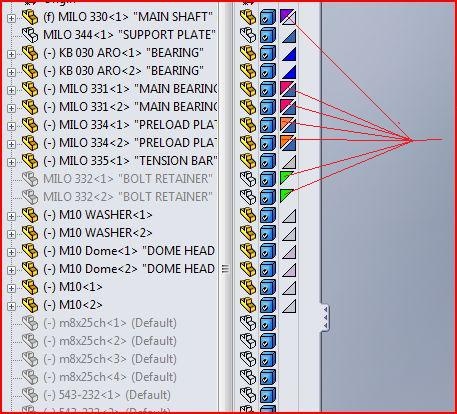Select (-) MILO 334<1> "PRELOAD PLATE" row
The image size is (457, 414).
(x=130, y=125)
